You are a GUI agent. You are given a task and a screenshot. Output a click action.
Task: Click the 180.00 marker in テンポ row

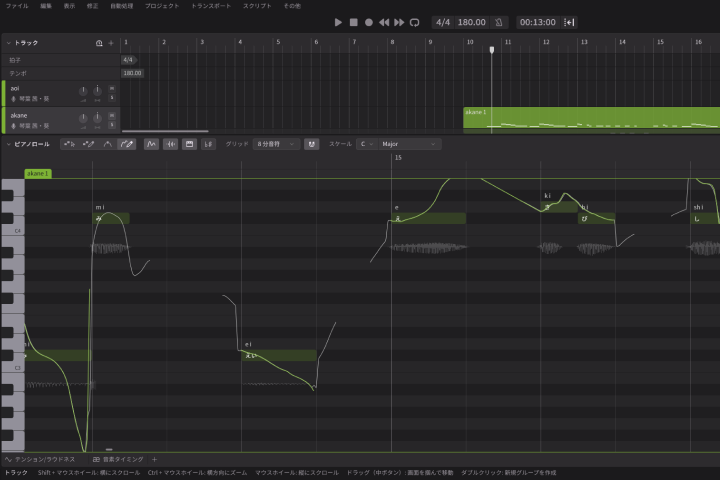(132, 73)
